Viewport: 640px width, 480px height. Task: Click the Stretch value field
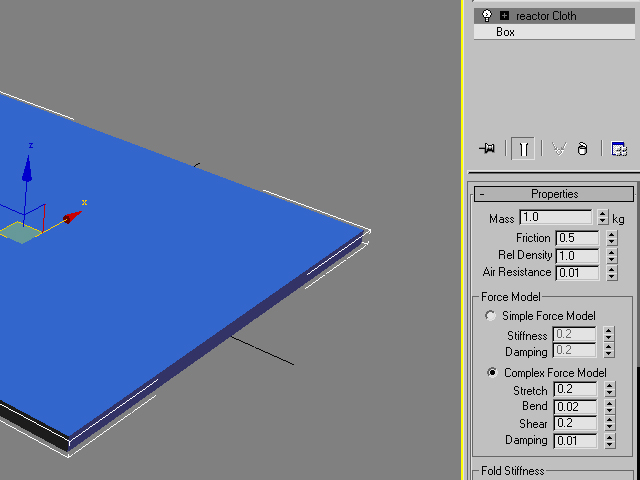pyautogui.click(x=576, y=390)
